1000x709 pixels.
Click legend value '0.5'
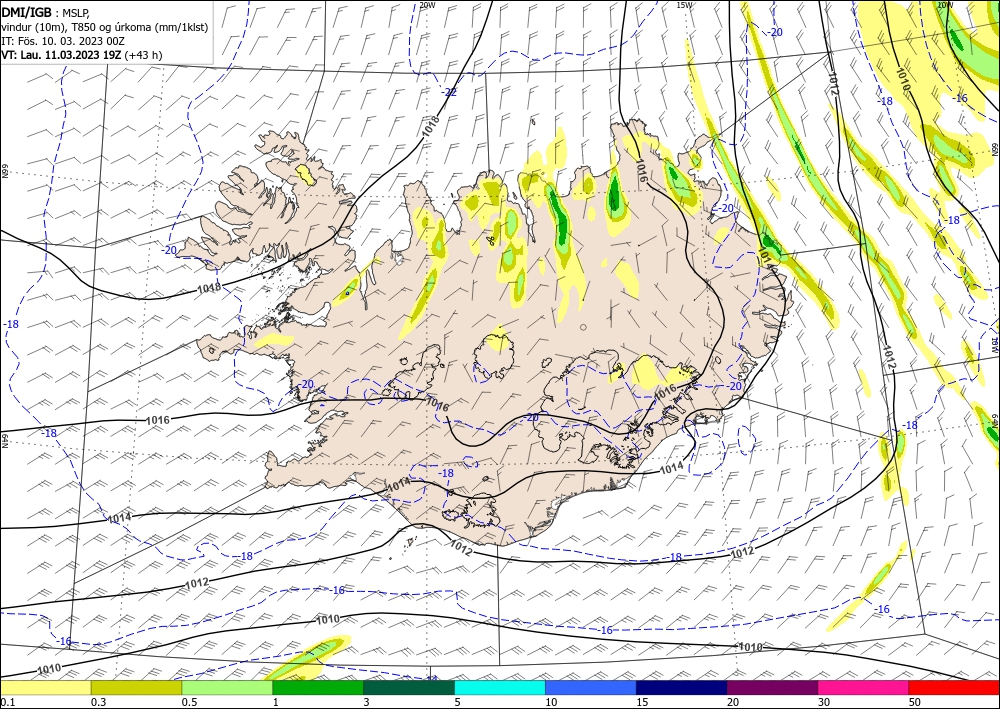[189, 702]
